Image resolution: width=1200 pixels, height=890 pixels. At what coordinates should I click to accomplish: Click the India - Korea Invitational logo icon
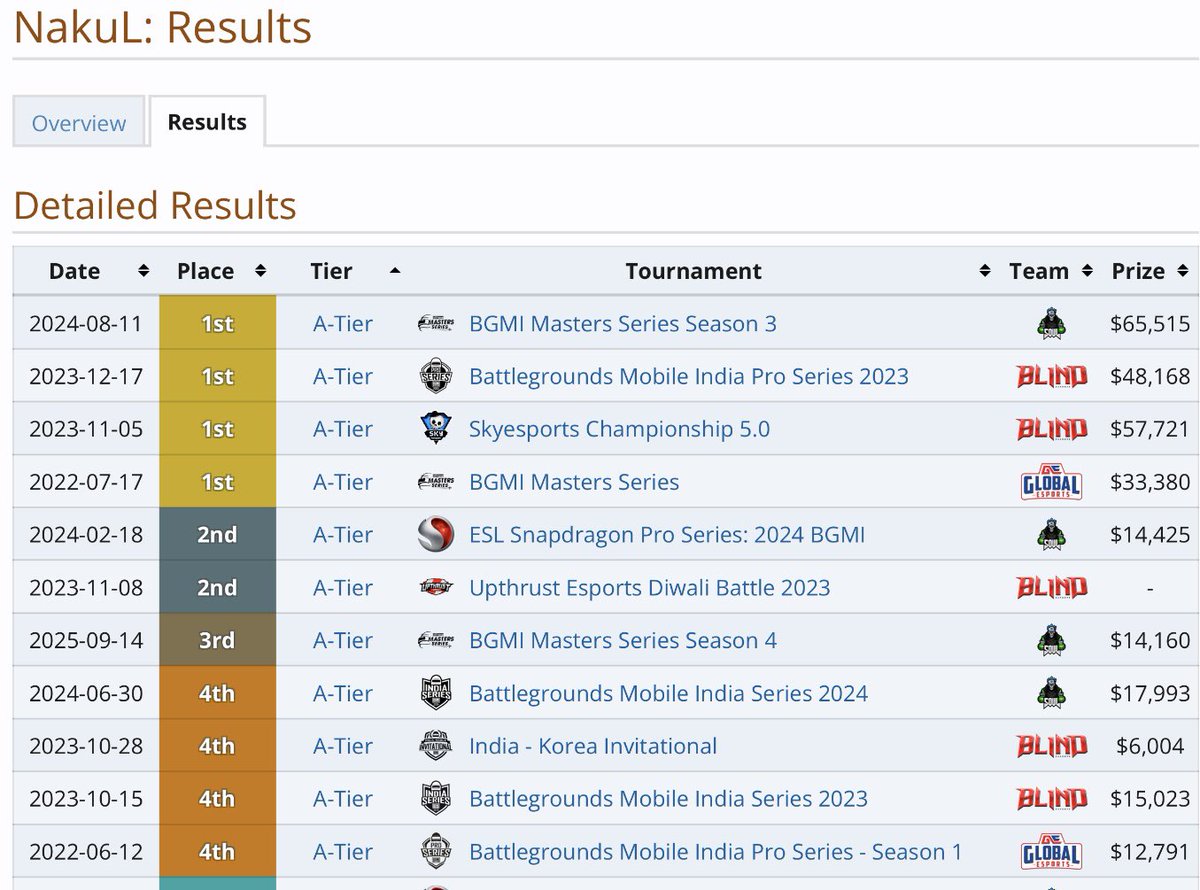[x=436, y=746]
